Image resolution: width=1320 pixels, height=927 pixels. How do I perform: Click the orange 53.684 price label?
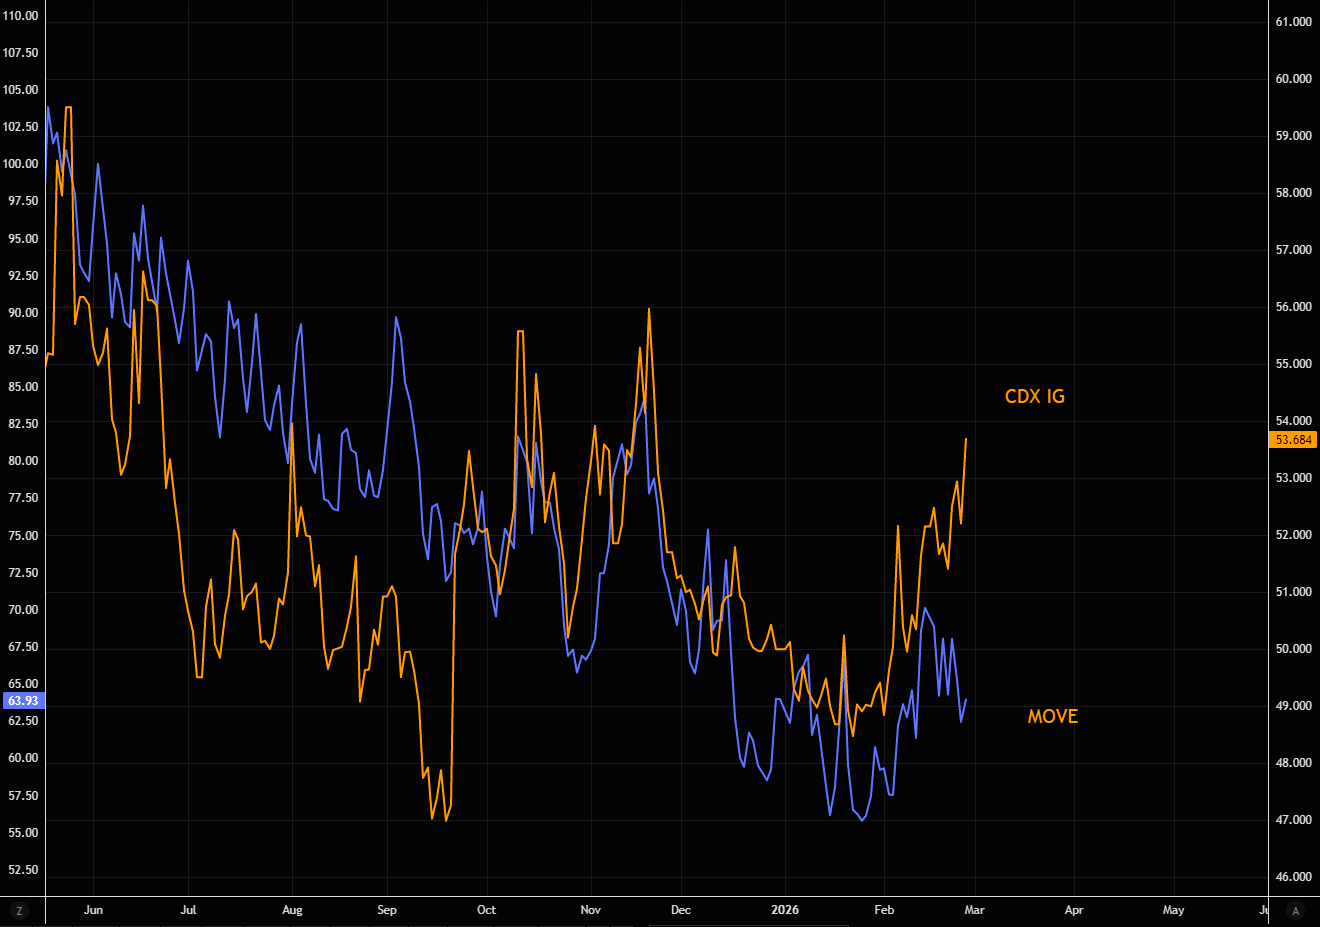pyautogui.click(x=1293, y=440)
